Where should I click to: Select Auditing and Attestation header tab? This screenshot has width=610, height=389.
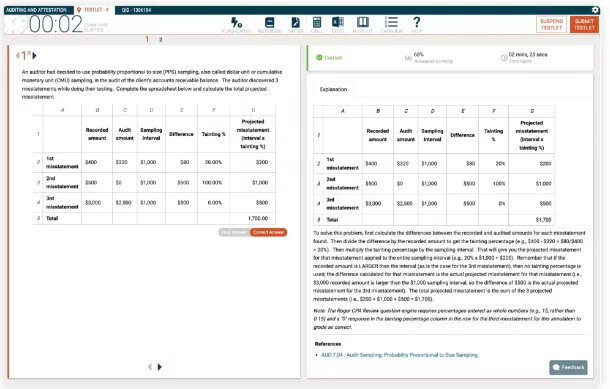pyautogui.click(x=37, y=10)
